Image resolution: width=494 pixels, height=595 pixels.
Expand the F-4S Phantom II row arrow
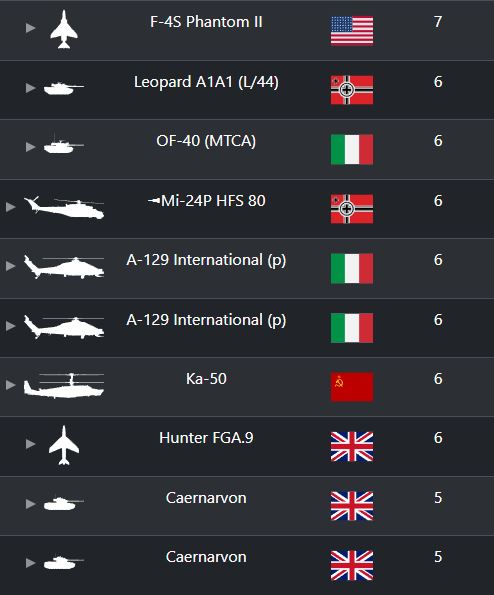click(30, 28)
